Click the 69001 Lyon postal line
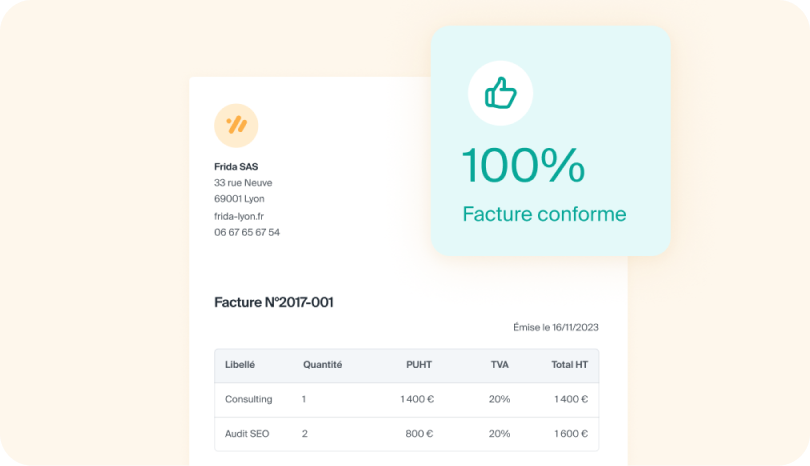810x466 pixels. click(x=239, y=198)
